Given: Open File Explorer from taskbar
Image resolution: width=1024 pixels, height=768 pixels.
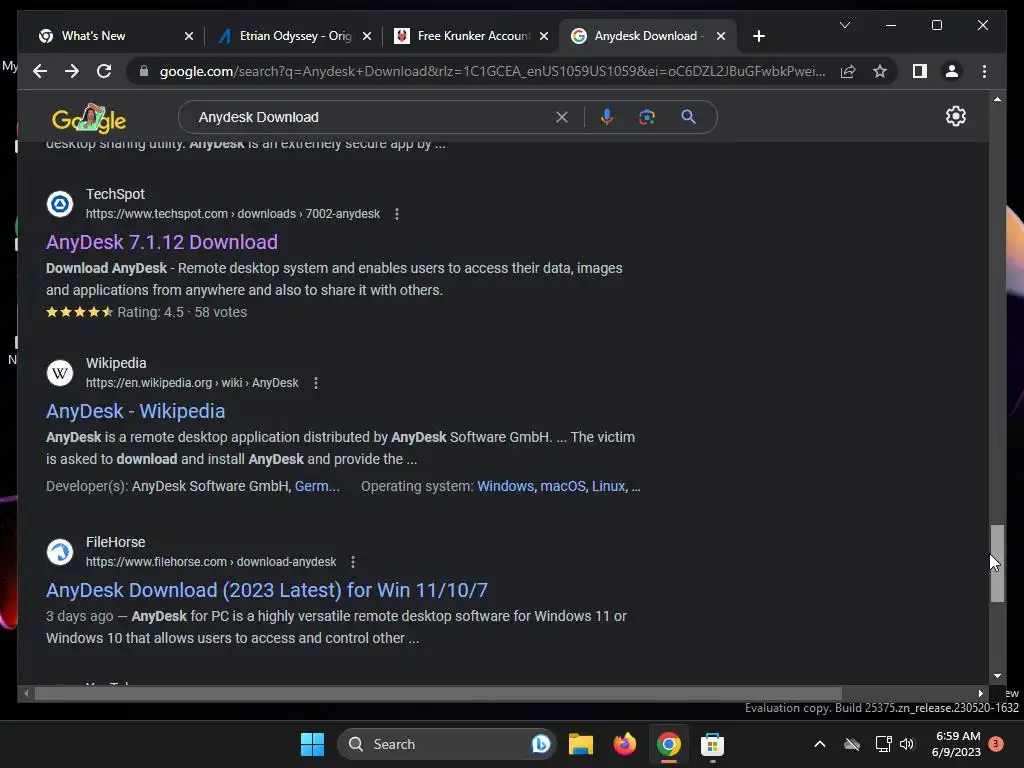Looking at the screenshot, I should click(x=581, y=744).
